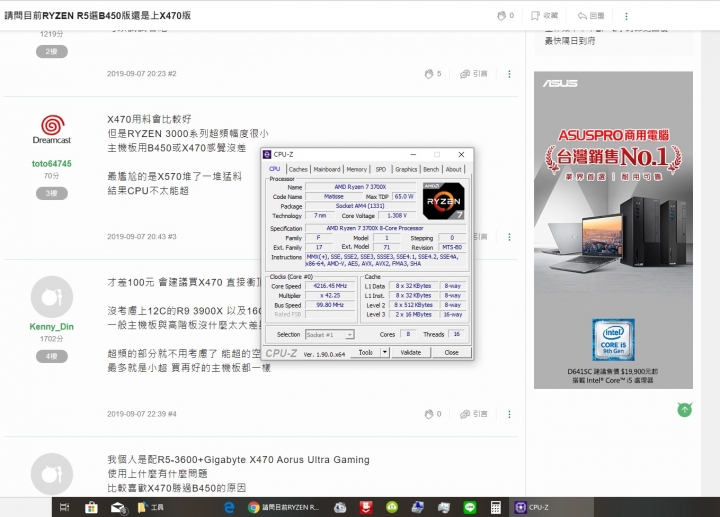The height and width of the screenshot is (517, 720).
Task: Switch to the Caches tab in CPU-Z
Action: pos(298,169)
